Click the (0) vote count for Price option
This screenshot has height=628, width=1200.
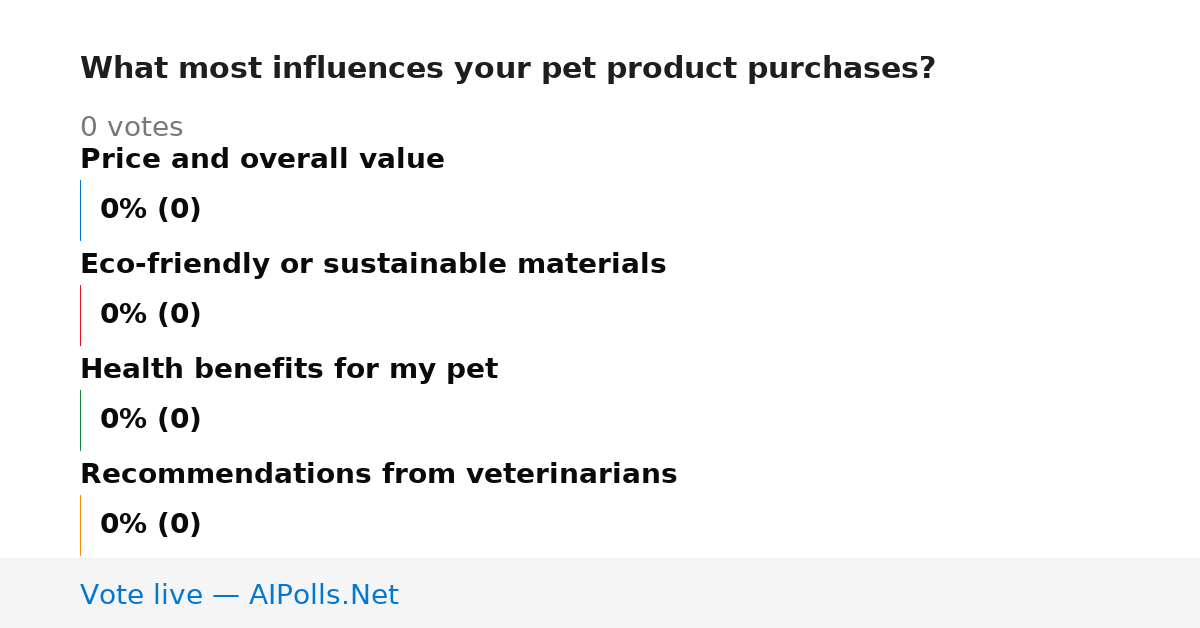pyautogui.click(x=179, y=209)
